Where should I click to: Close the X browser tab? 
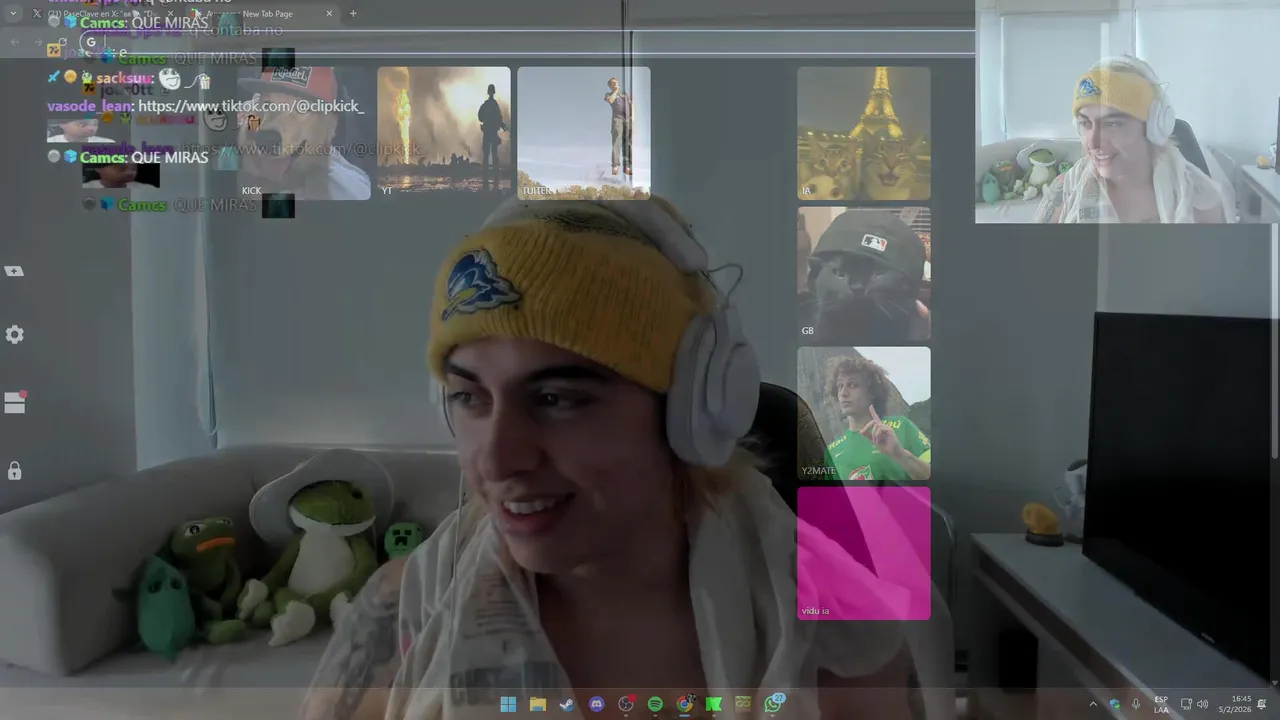point(169,14)
